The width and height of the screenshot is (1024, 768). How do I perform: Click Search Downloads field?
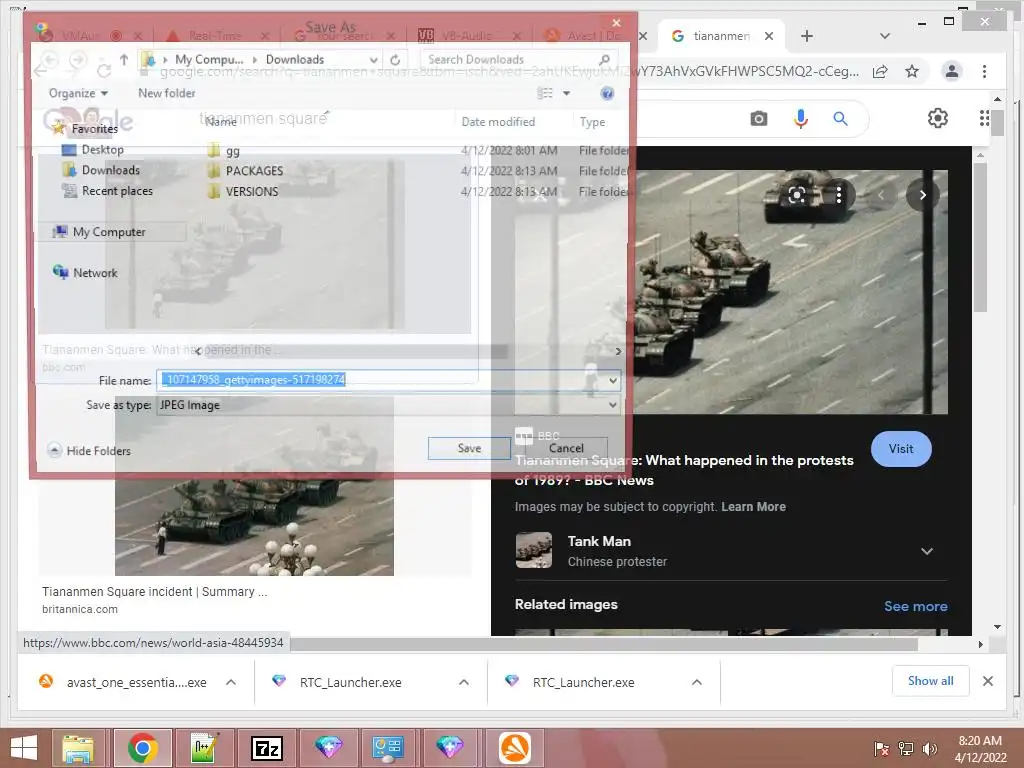(519, 59)
